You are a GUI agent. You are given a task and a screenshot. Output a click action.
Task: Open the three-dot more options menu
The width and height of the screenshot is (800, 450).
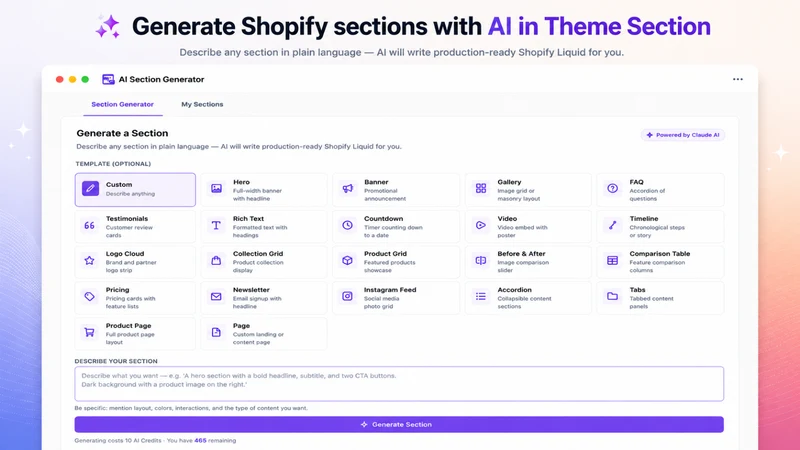738,79
